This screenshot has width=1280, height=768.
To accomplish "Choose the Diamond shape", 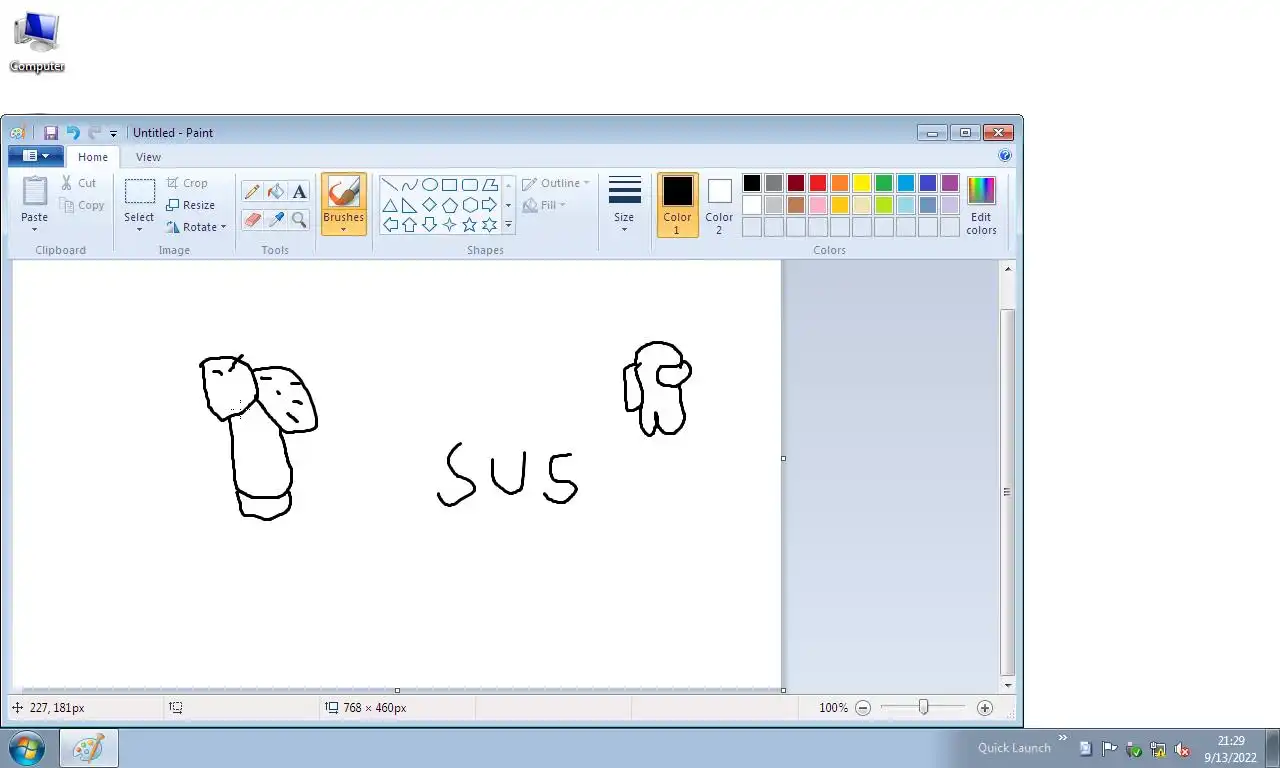I will click(430, 205).
